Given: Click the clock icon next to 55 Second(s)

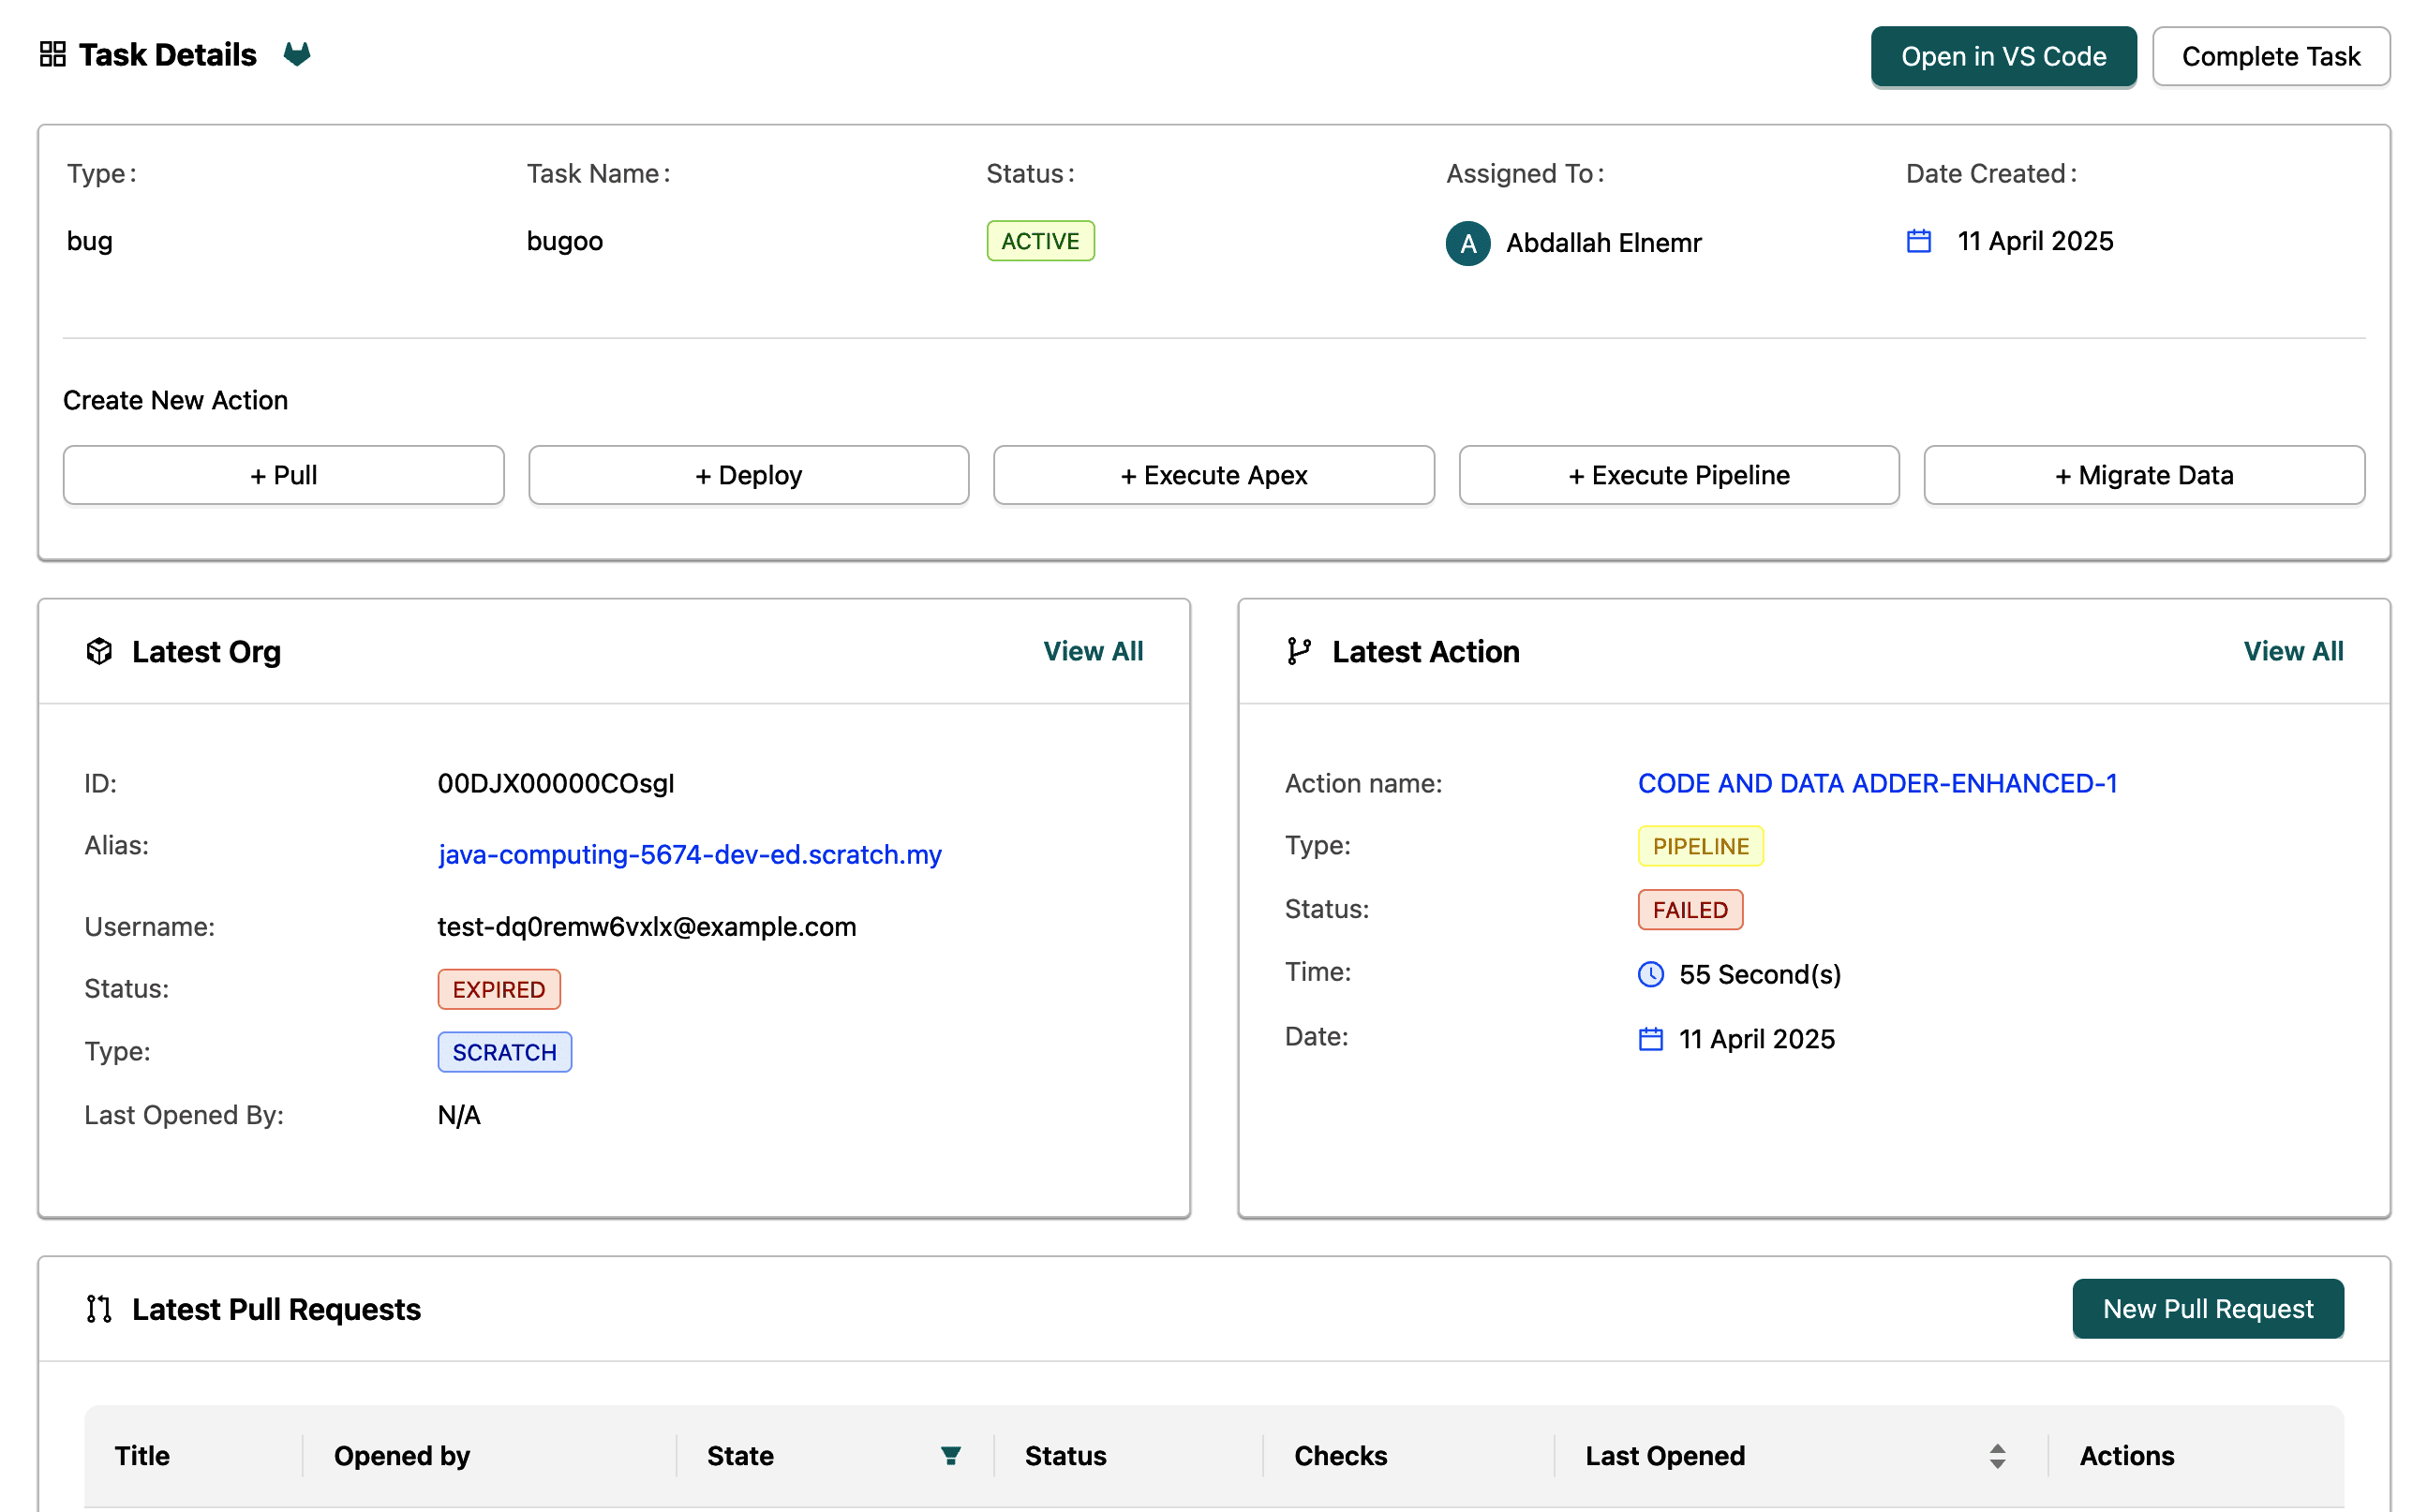Looking at the screenshot, I should tap(1651, 974).
